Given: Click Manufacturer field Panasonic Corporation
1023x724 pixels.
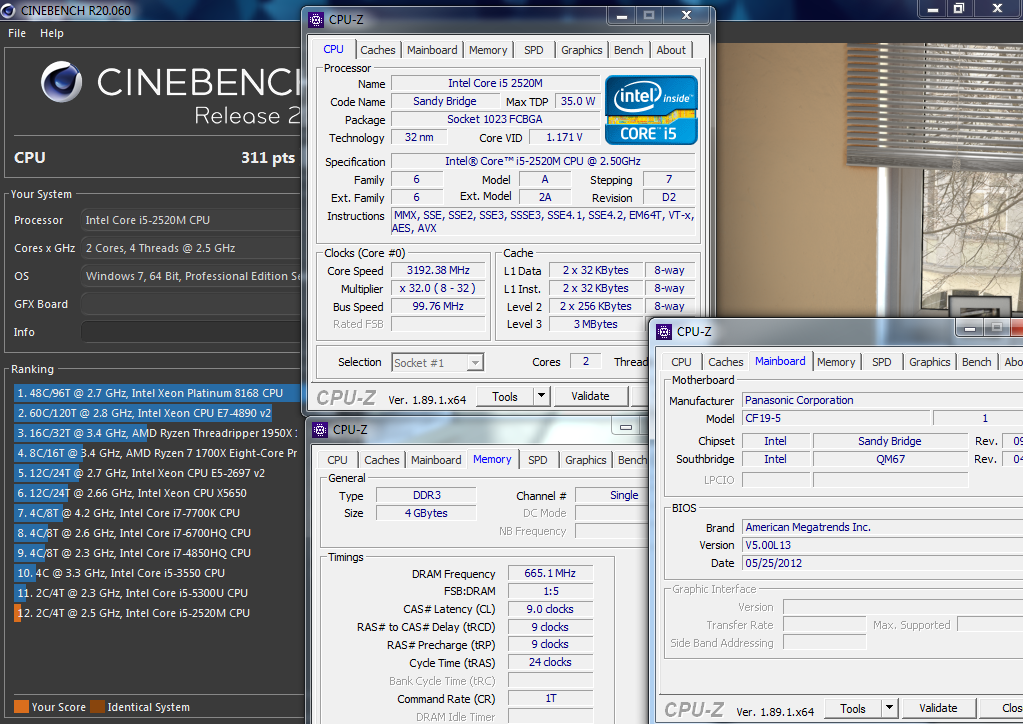Looking at the screenshot, I should pos(882,400).
